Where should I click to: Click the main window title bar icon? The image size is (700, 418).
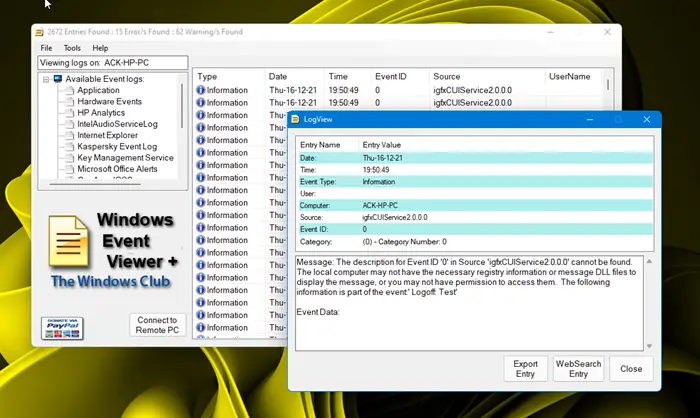click(x=39, y=32)
